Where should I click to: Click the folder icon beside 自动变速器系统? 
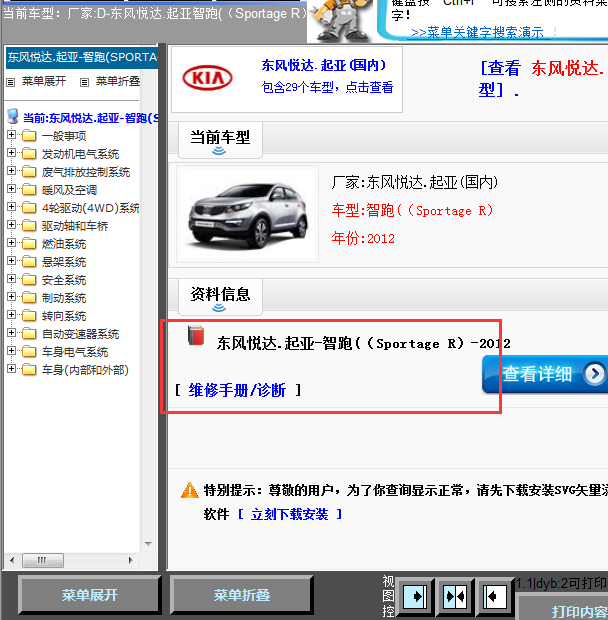tap(29, 333)
